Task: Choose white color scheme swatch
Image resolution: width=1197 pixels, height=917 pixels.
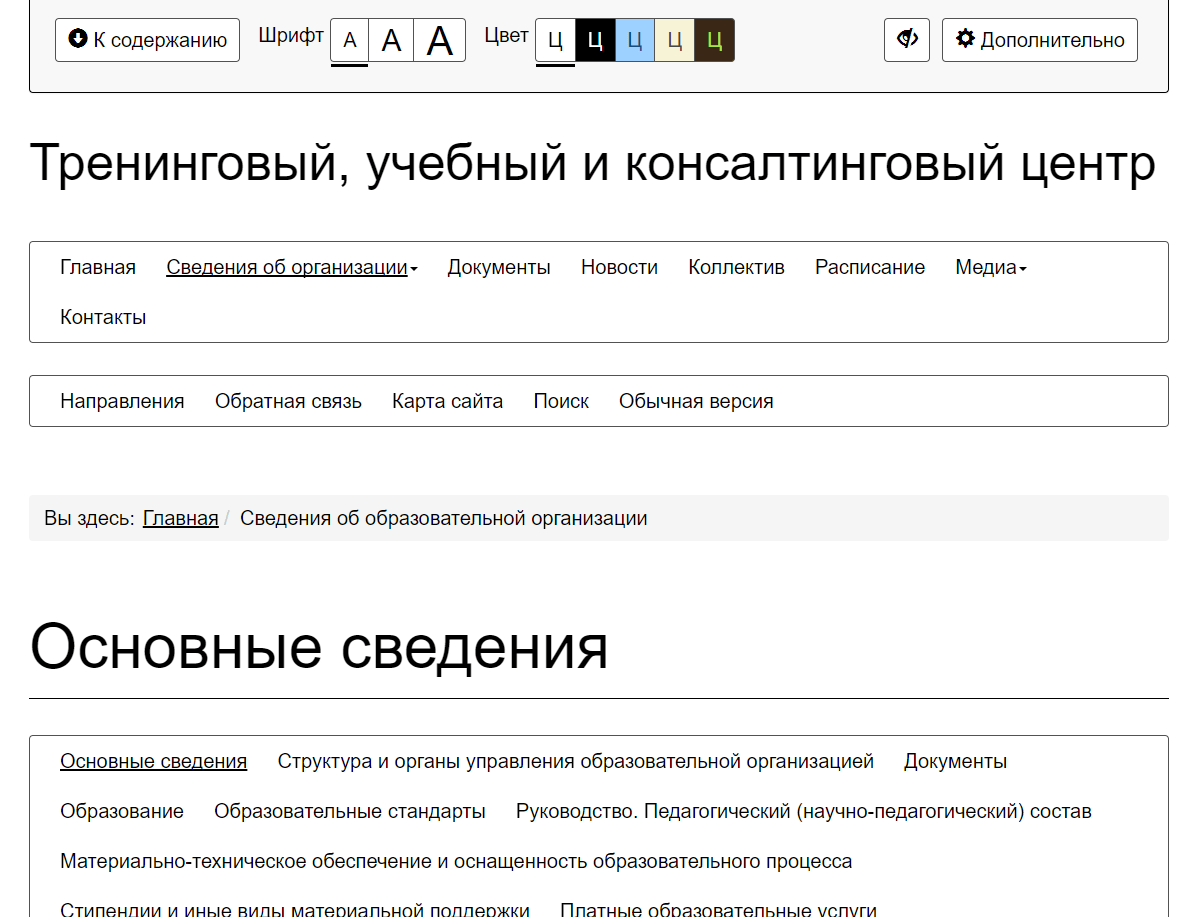Action: [556, 41]
